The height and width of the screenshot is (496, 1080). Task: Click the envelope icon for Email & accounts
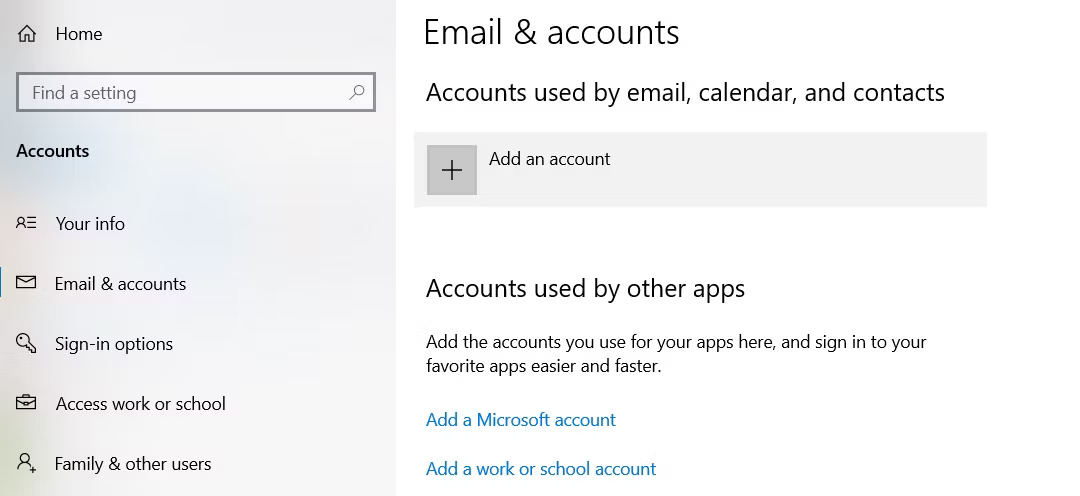(27, 283)
